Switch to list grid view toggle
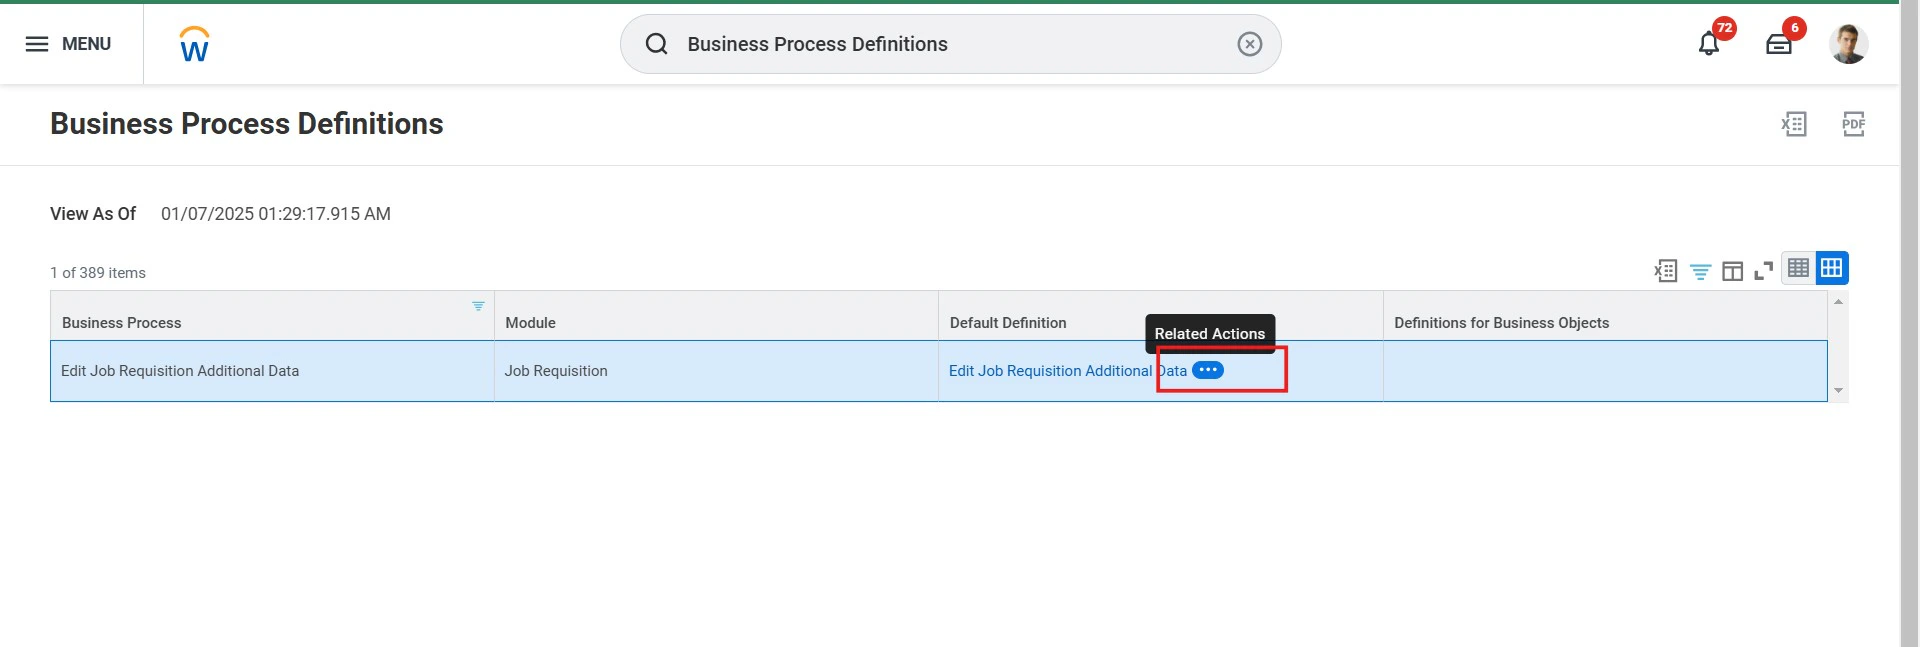1920x647 pixels. [x=1798, y=268]
